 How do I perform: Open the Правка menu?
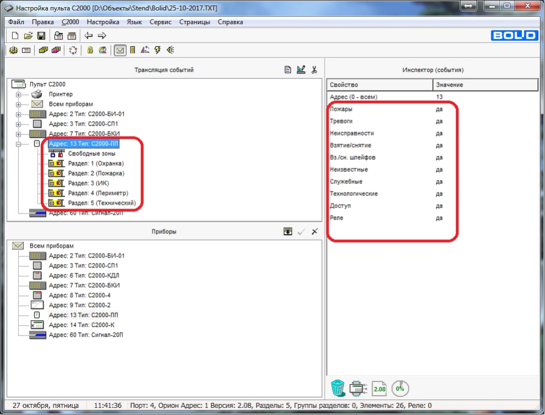coord(43,22)
